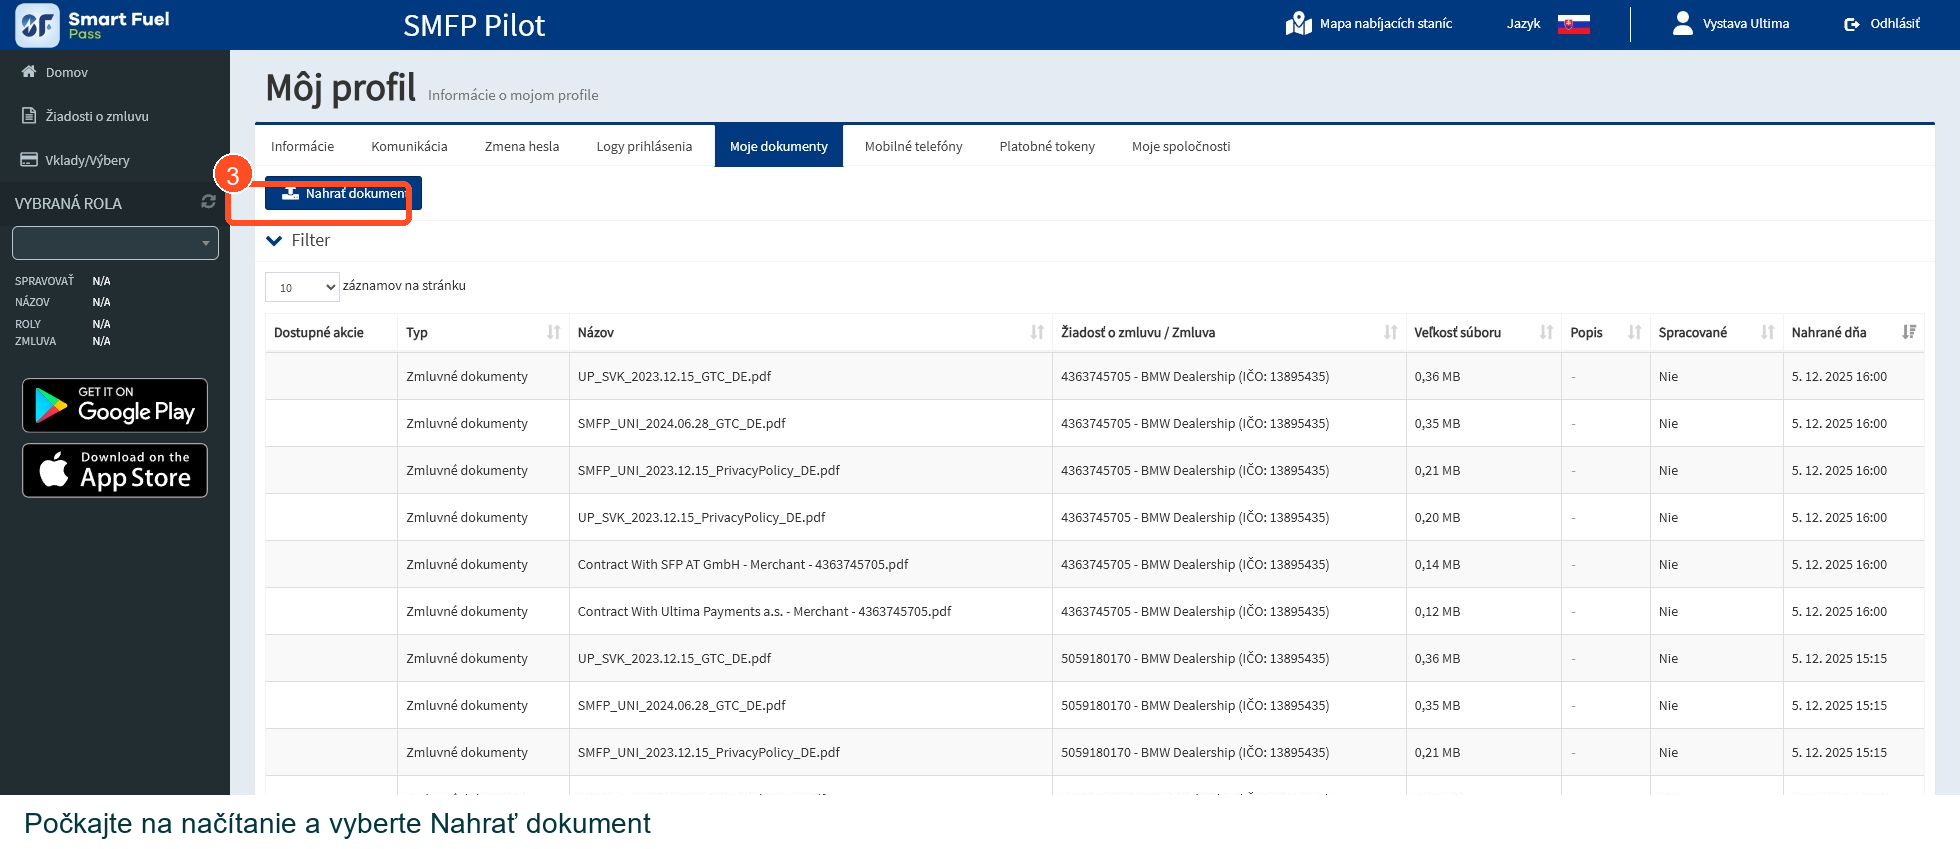Open Žiadosti o zmluvu in the sidebar
Image resolution: width=1960 pixels, height=849 pixels.
tap(97, 116)
